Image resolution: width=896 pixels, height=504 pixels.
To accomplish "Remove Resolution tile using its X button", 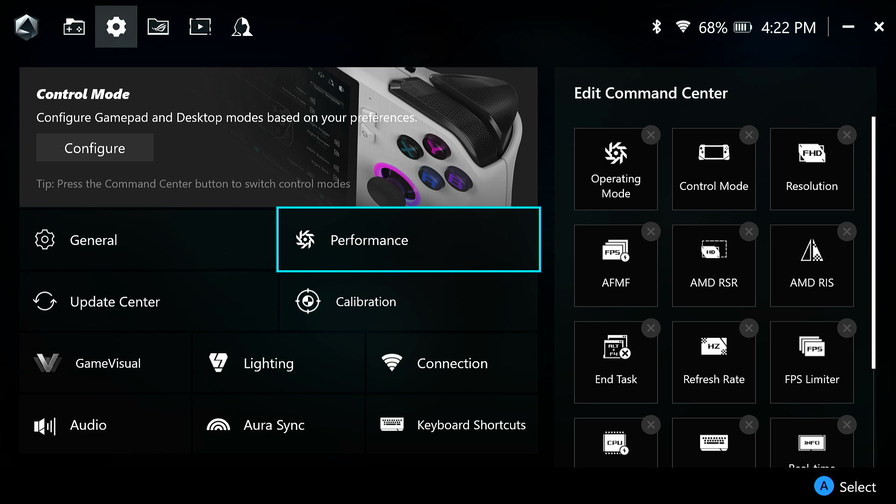I will click(847, 135).
